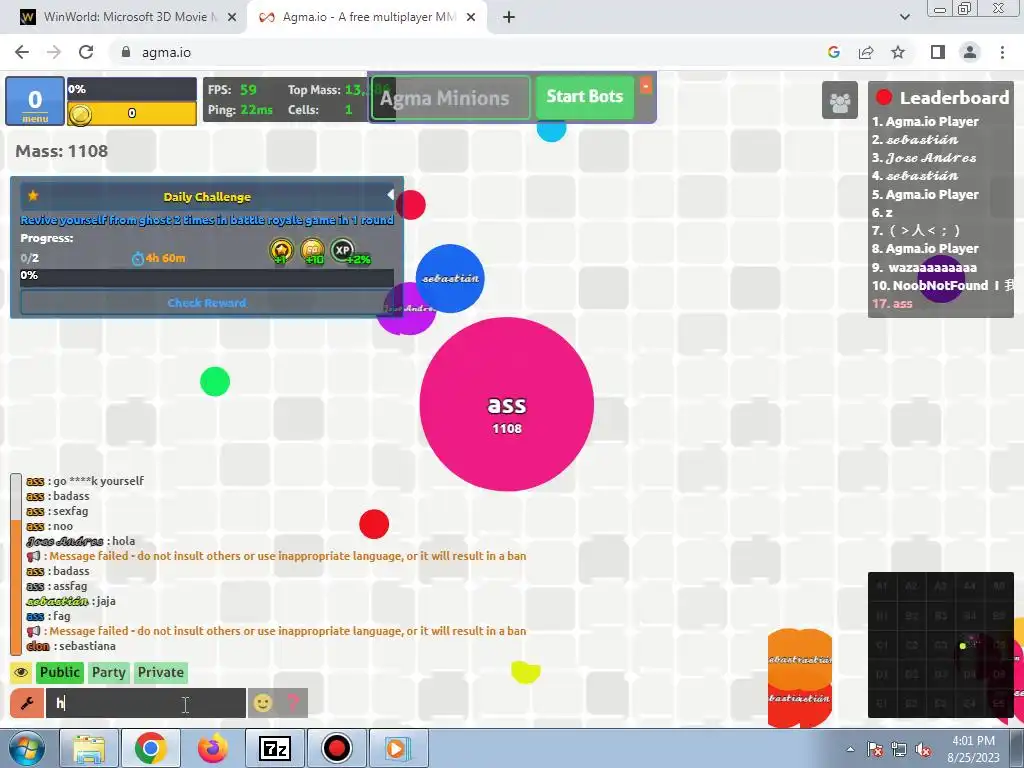This screenshot has height=768, width=1024.
Task: Go forward in browser history
Action: 54,52
